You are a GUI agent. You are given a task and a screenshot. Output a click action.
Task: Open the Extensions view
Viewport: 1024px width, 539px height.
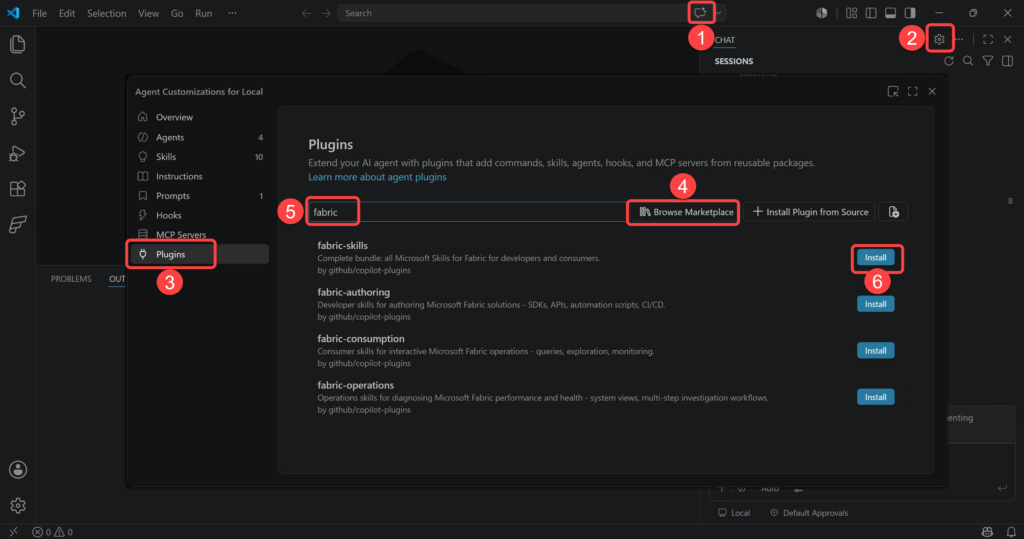pyautogui.click(x=18, y=189)
